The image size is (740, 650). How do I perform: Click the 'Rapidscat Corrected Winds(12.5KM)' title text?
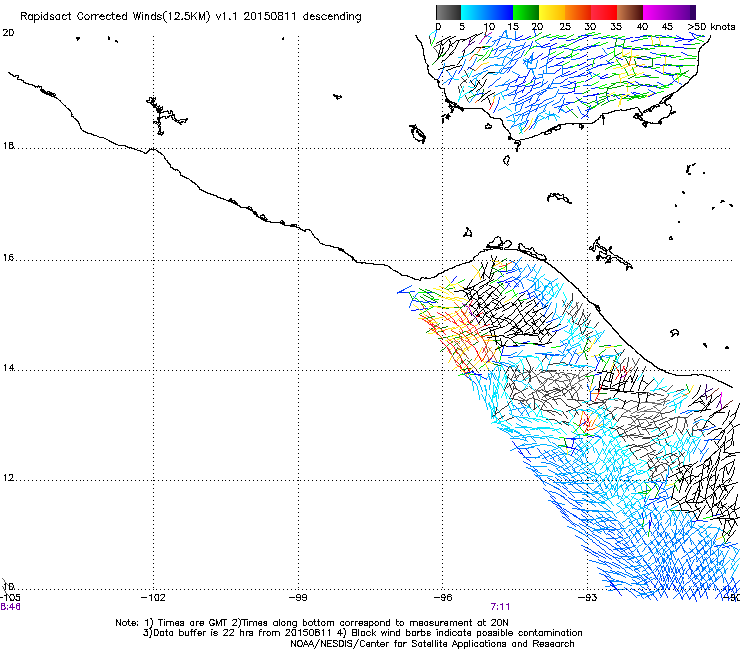(x=115, y=17)
